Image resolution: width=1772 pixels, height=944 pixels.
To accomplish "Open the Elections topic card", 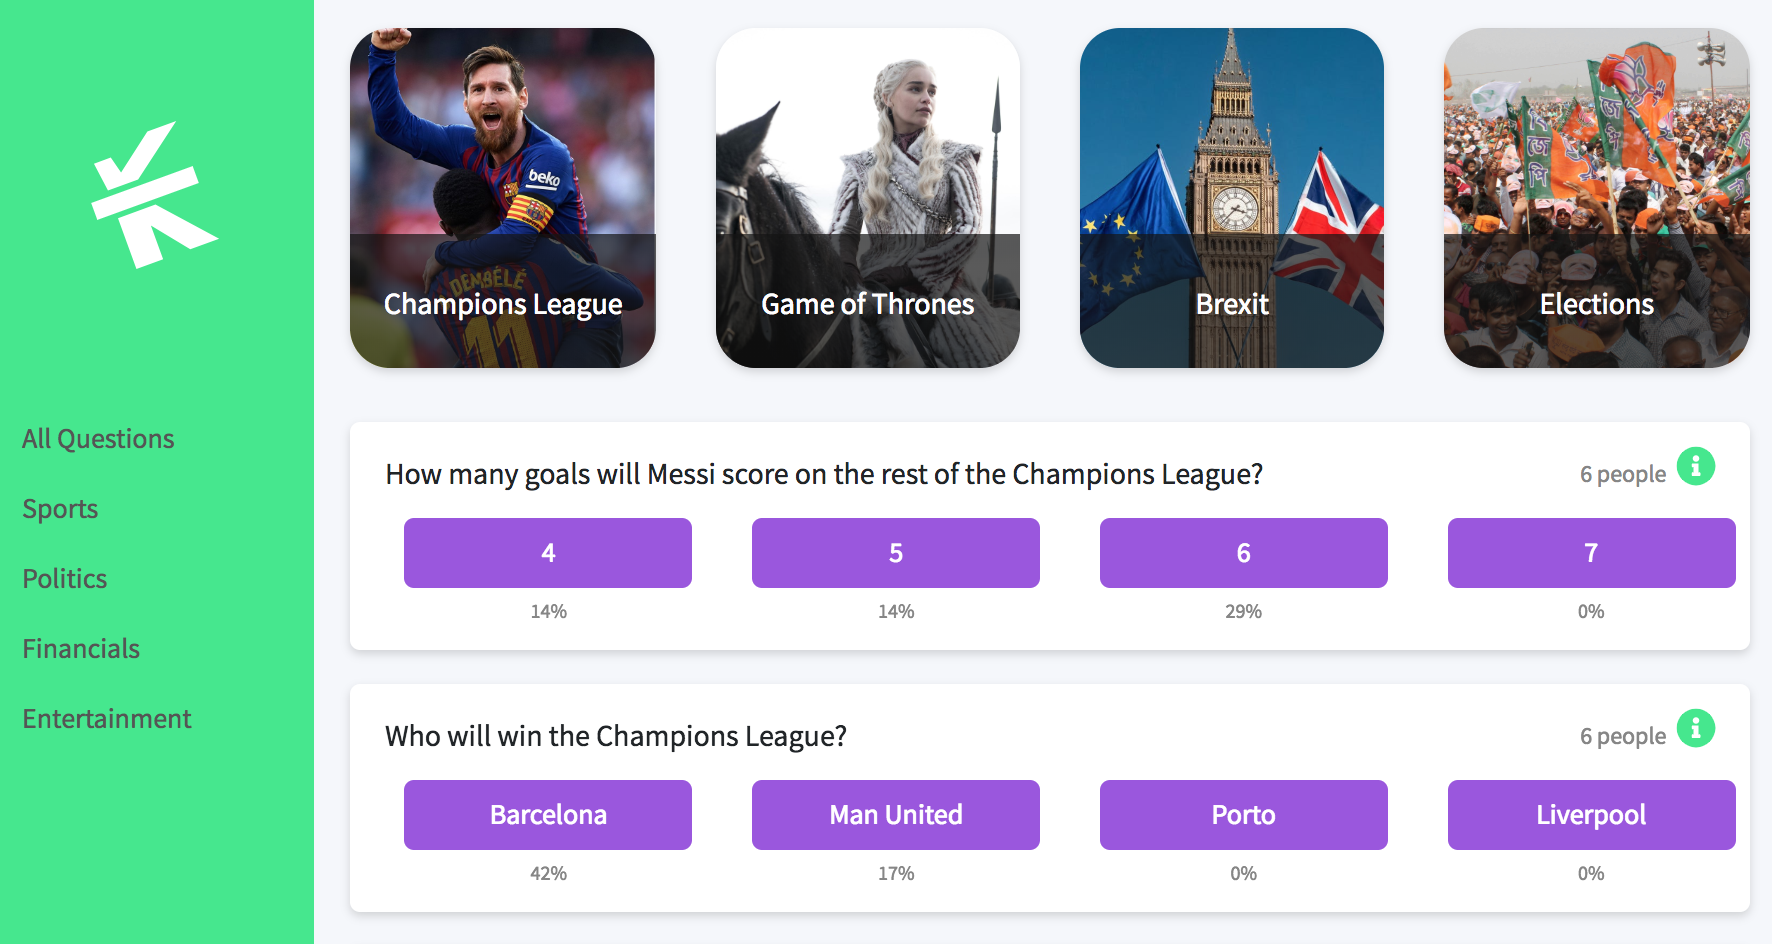I will pyautogui.click(x=1596, y=198).
